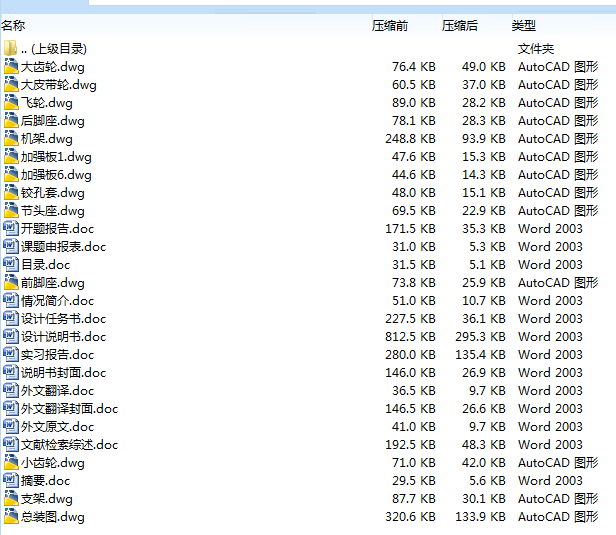
Task: Click the 节头座.dwg file icon
Action: click(x=11, y=211)
